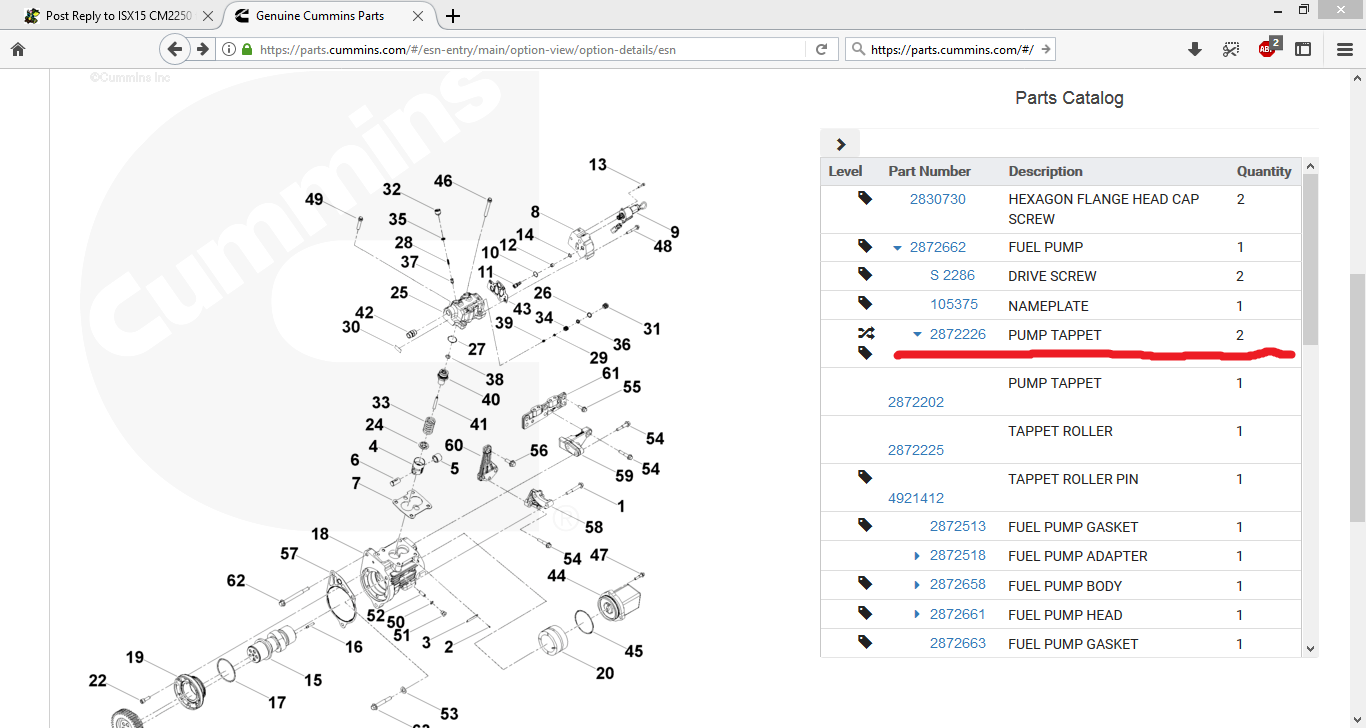
Task: Click the go arrow in search box
Action: click(x=1046, y=49)
